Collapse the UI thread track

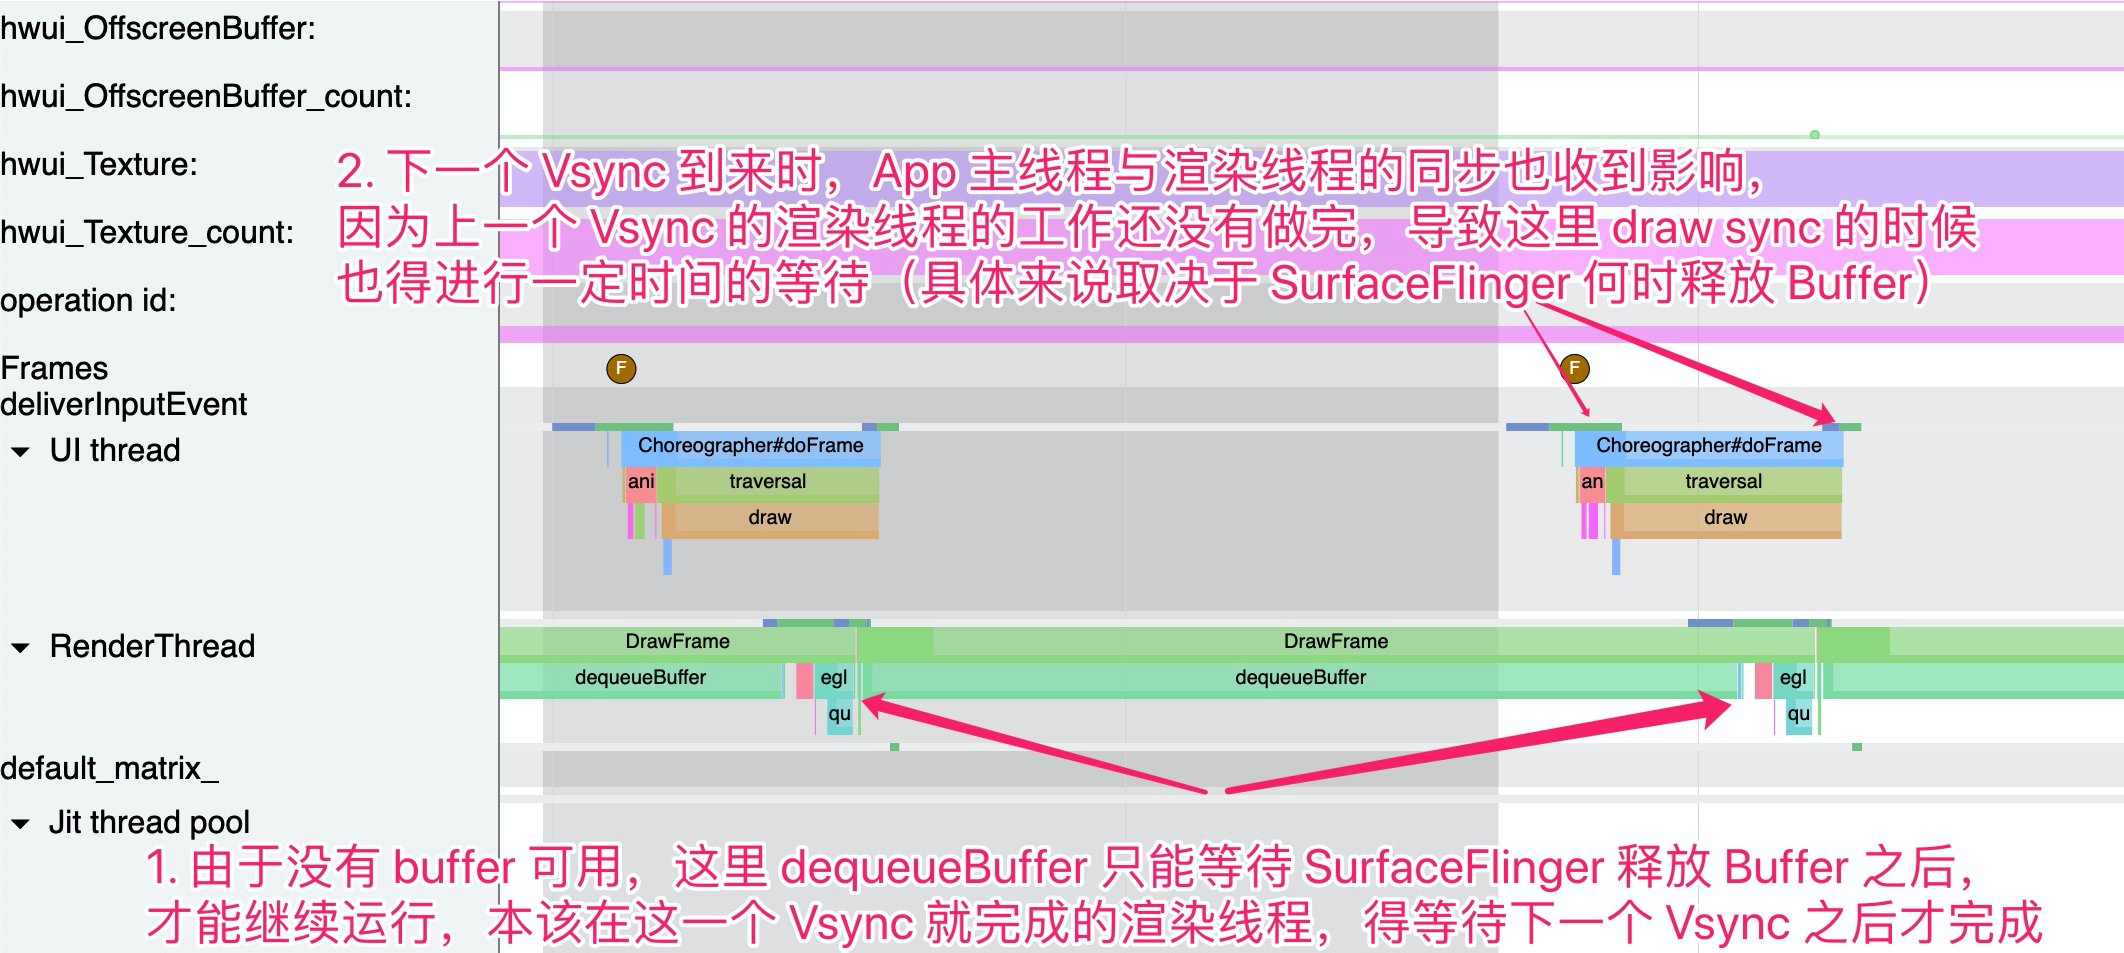click(22, 451)
